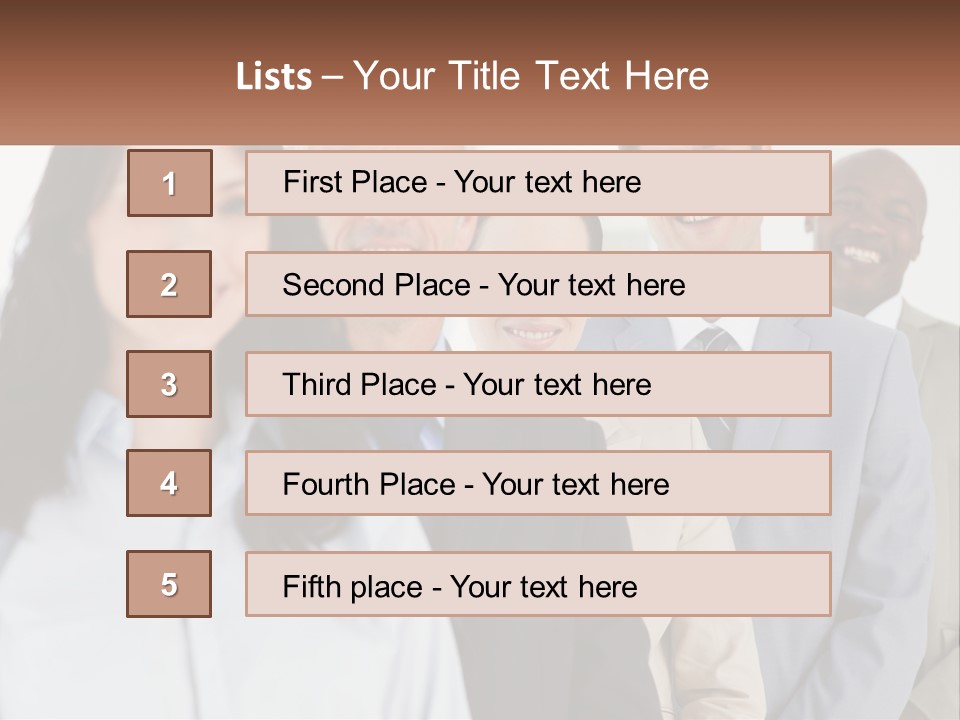The height and width of the screenshot is (720, 960).
Task: Select the First Place text box
Action: coord(461,182)
